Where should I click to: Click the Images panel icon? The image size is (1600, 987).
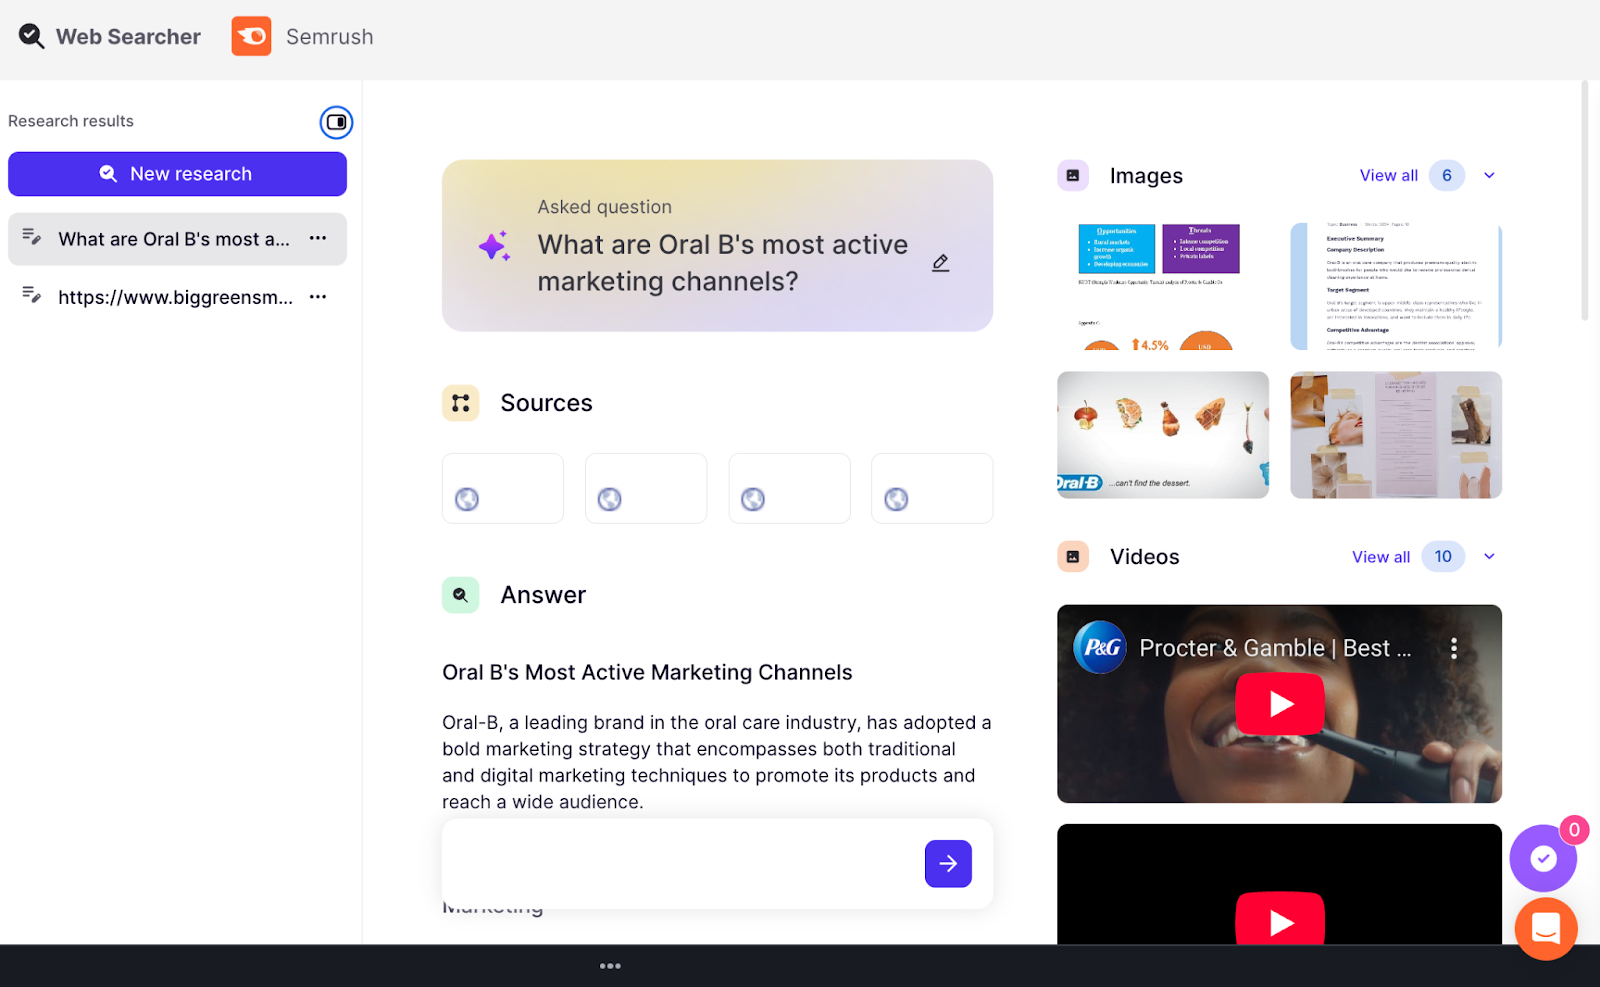1072,175
